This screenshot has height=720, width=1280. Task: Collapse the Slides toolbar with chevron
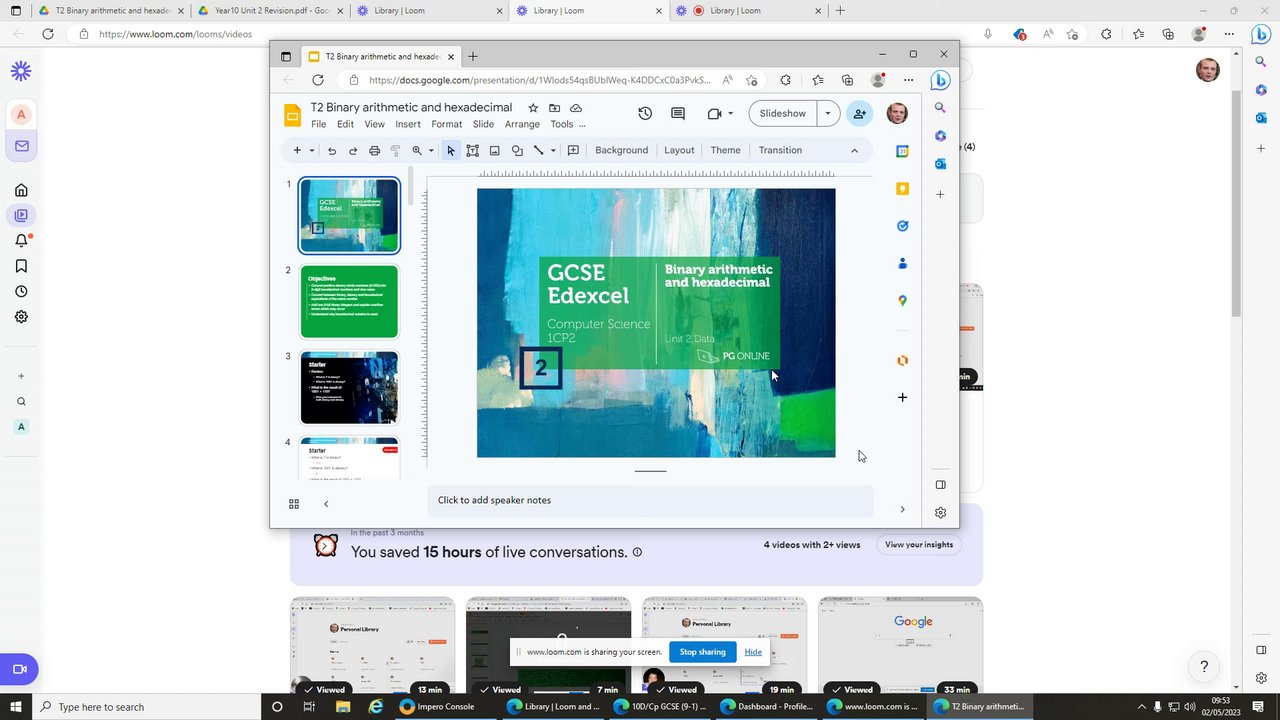pos(854,151)
